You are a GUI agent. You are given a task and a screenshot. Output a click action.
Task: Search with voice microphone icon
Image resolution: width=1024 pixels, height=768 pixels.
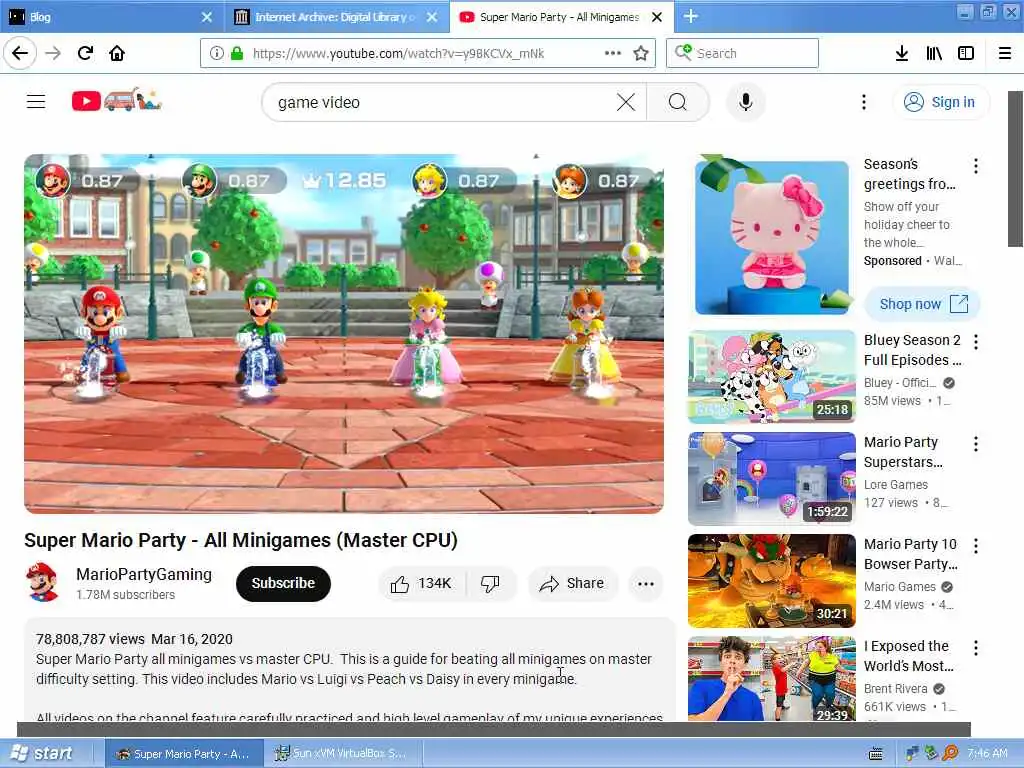pos(745,102)
